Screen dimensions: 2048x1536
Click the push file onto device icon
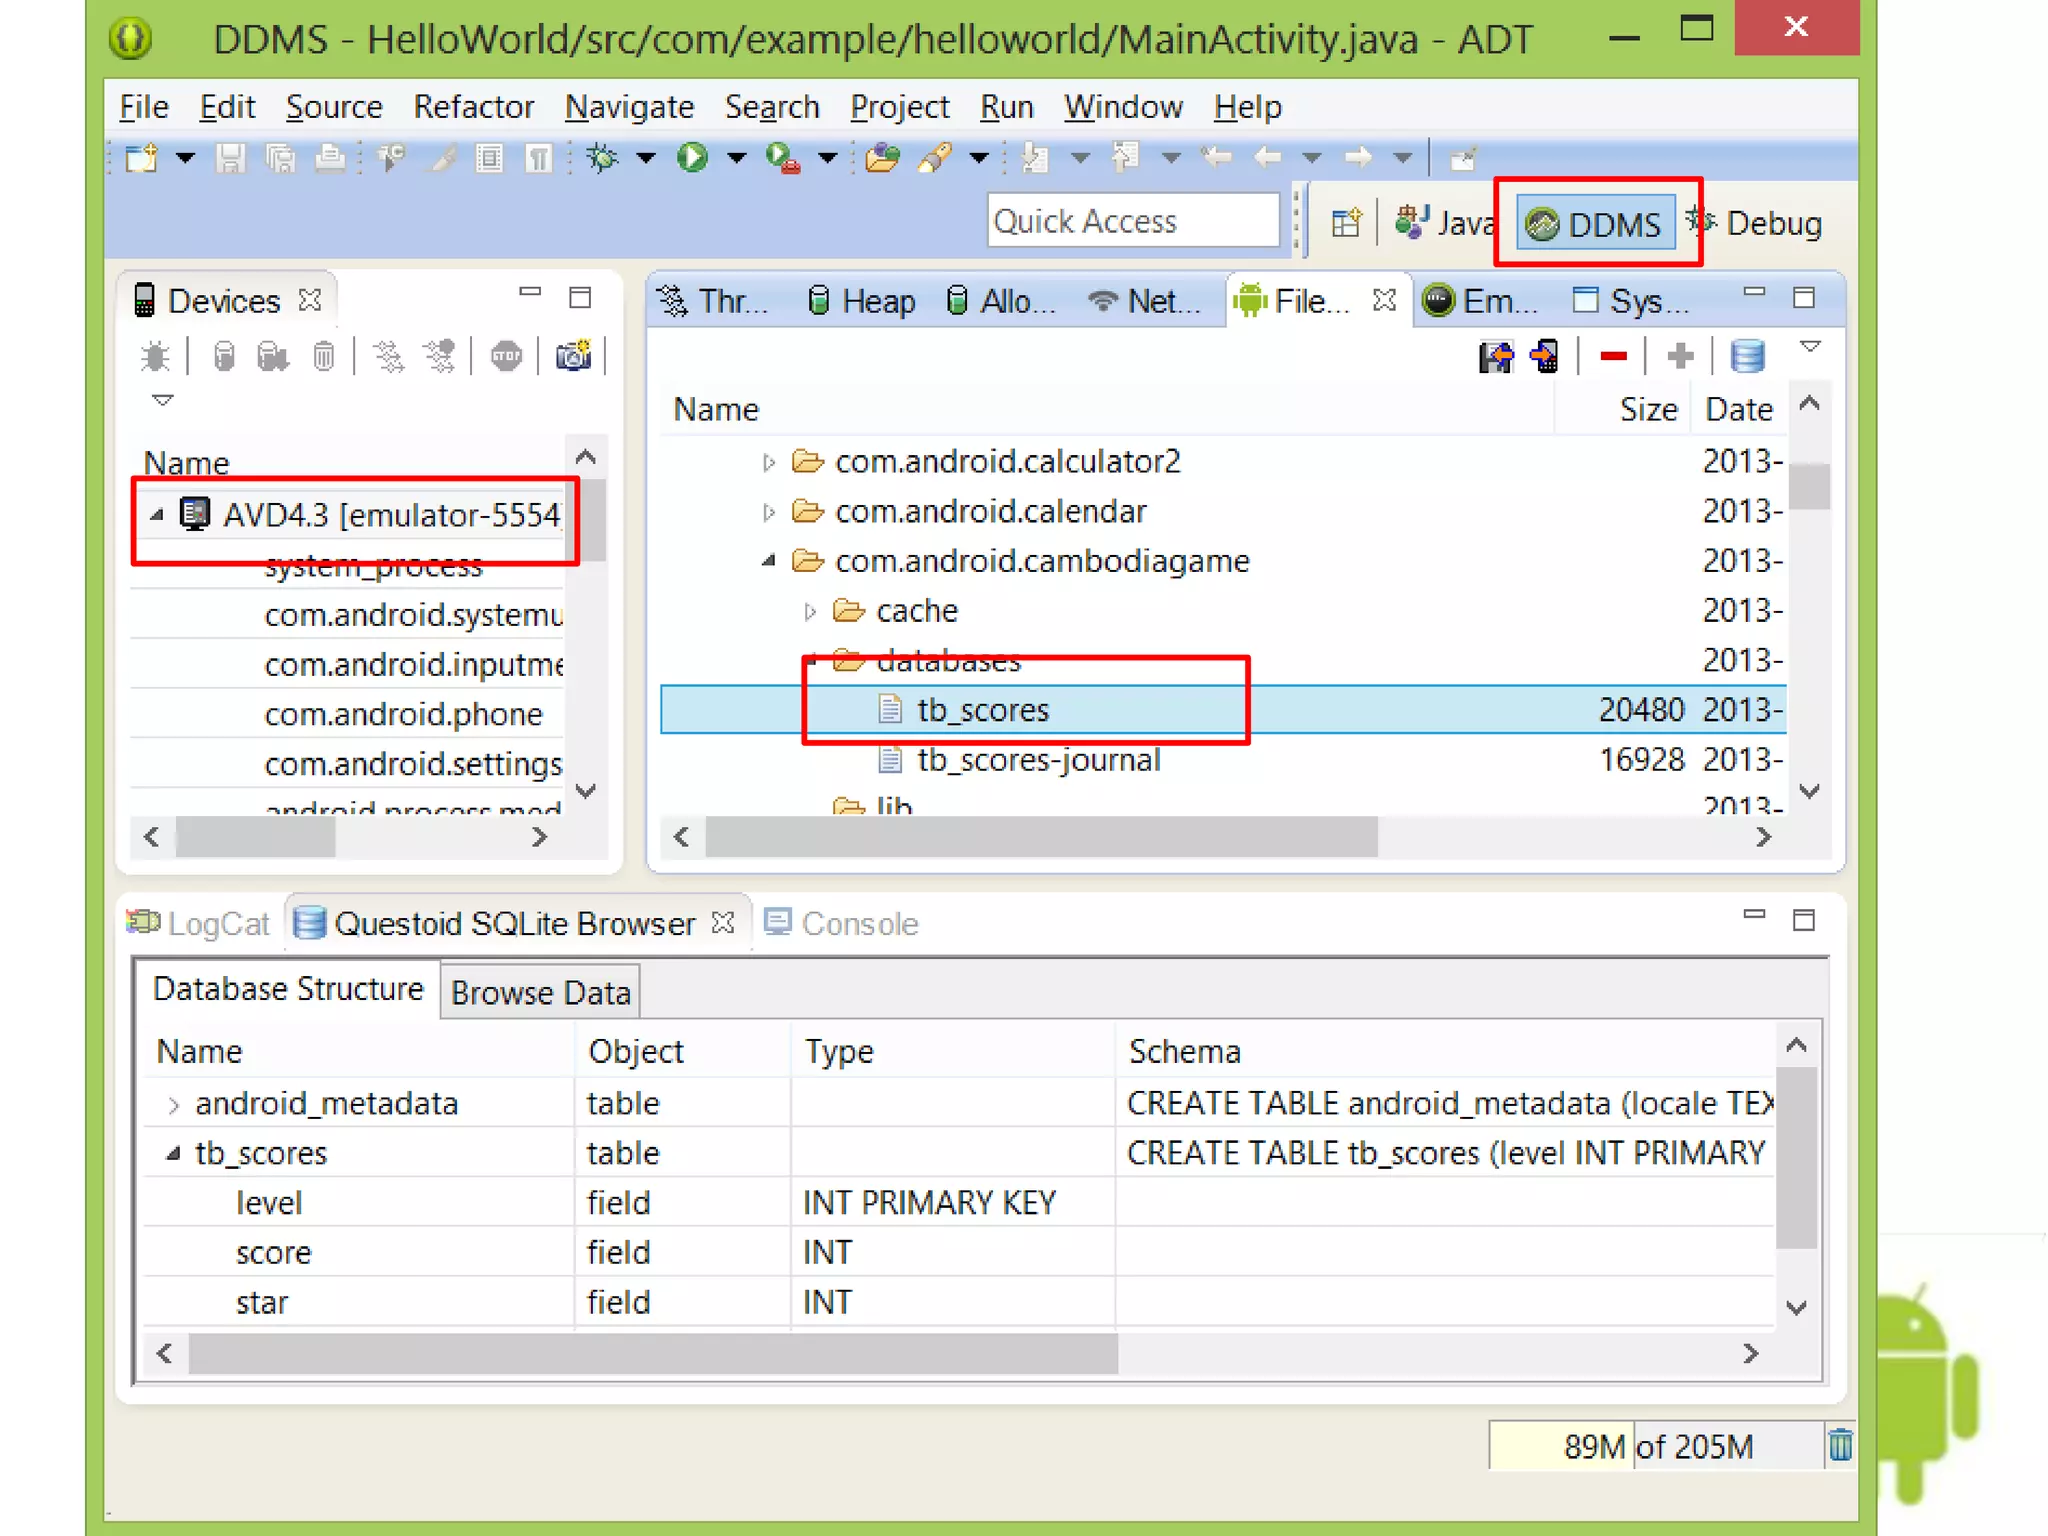[x=1545, y=356]
